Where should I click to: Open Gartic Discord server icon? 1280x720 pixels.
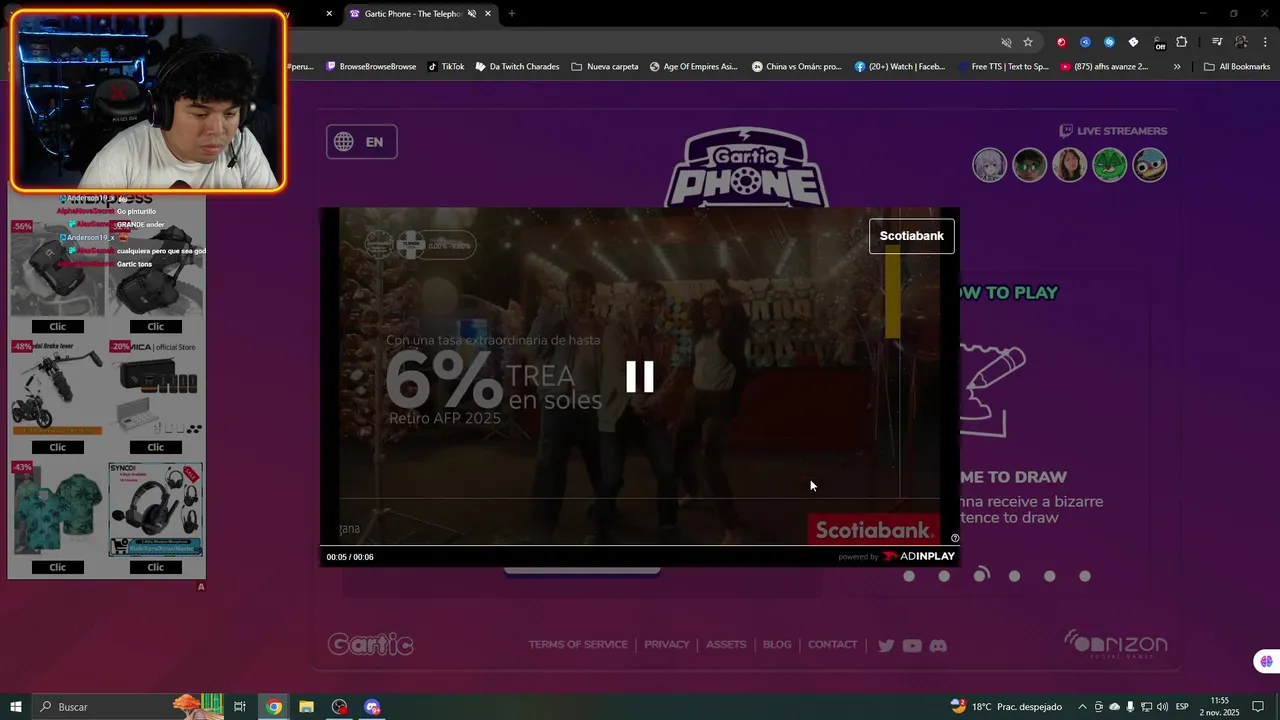[938, 646]
